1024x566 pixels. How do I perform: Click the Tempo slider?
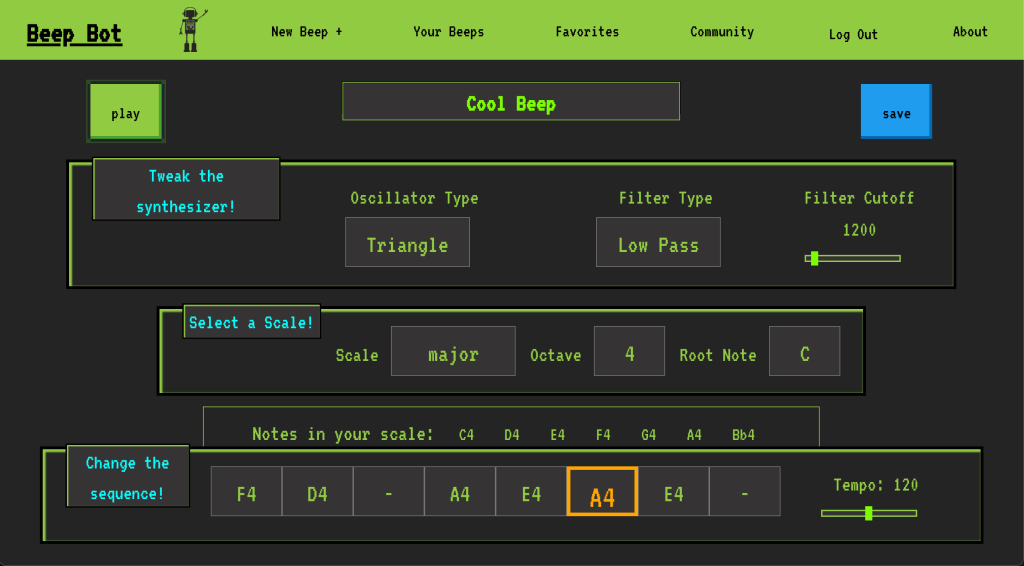[x=868, y=513]
